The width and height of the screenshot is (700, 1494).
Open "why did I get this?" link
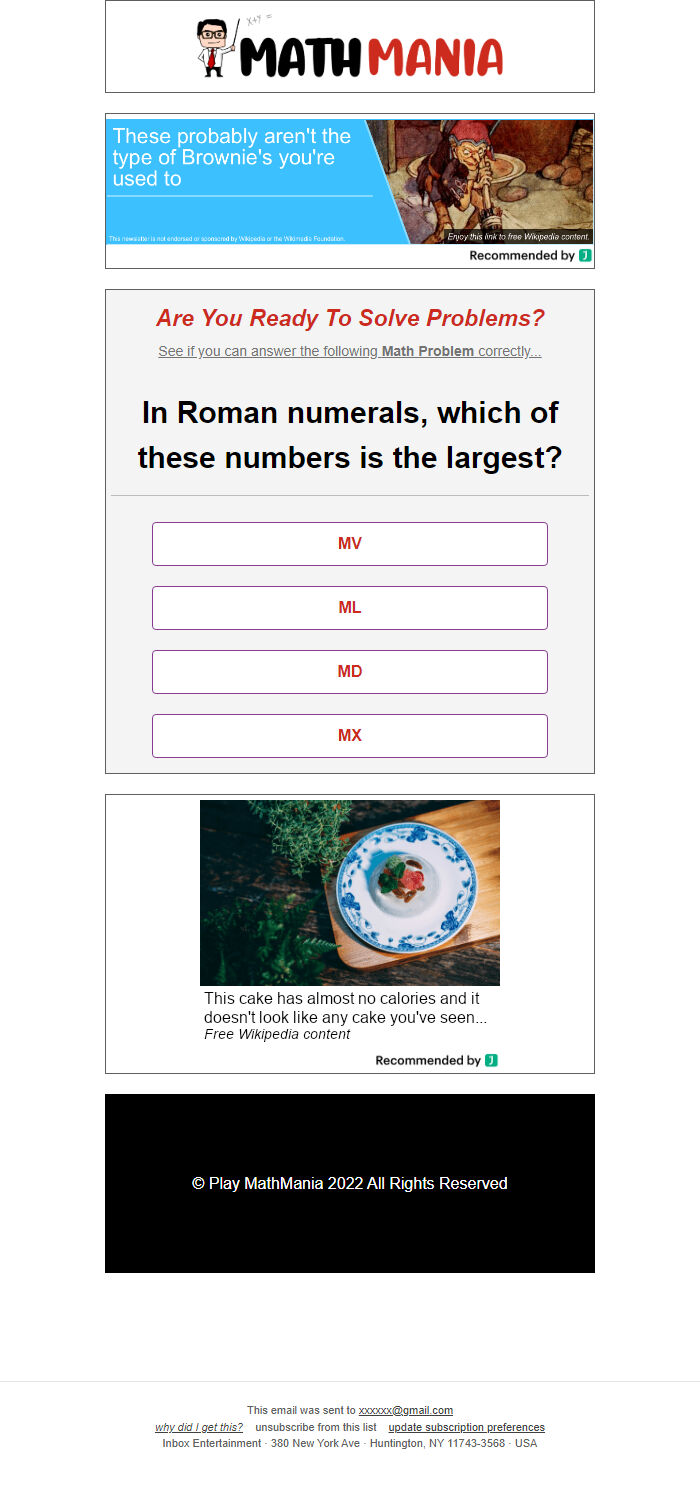(x=199, y=1427)
